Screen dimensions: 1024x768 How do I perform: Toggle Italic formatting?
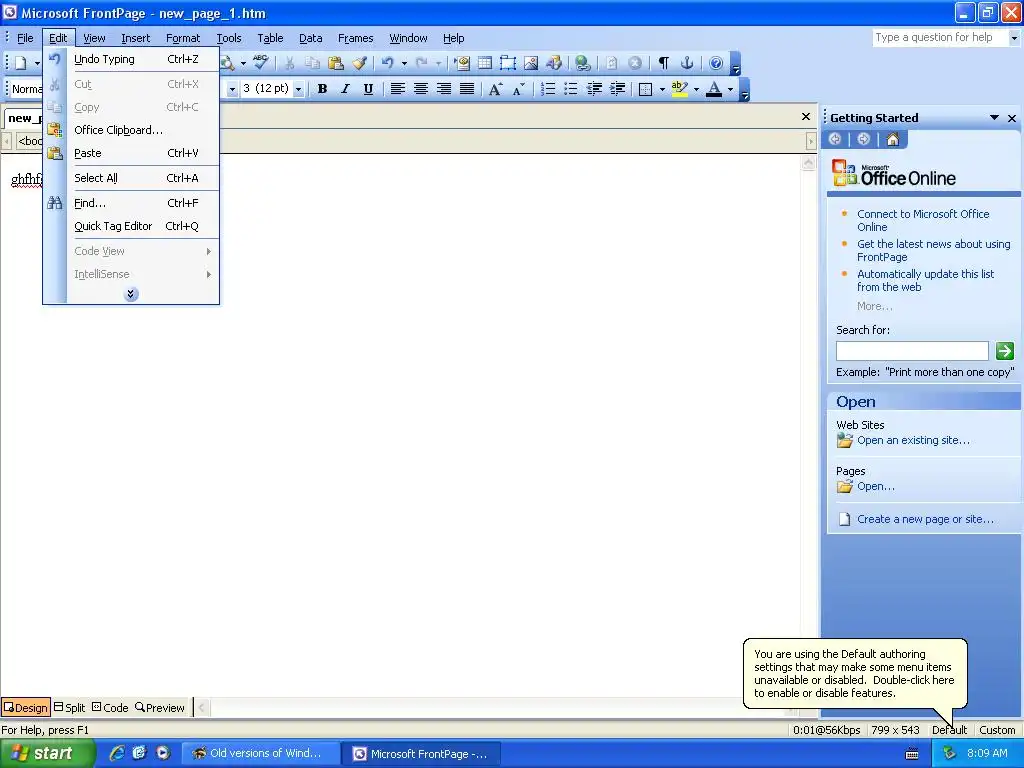[345, 89]
